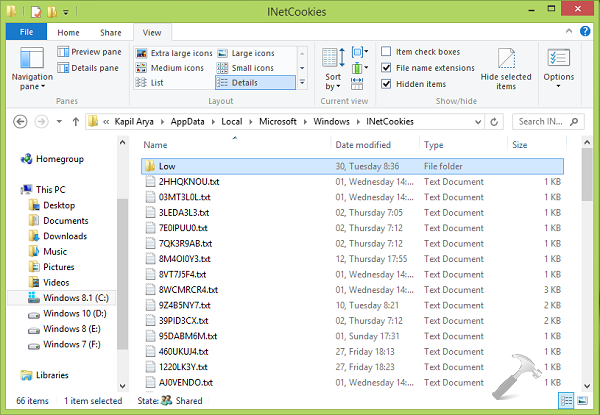Switch layout to Extra large icons

point(174,53)
